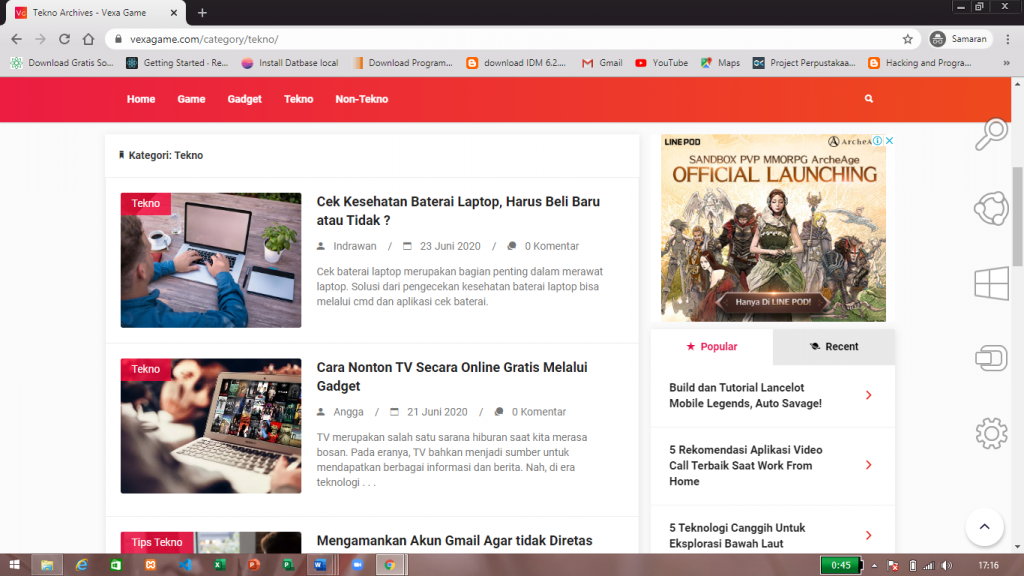Click the share icon on the right floating sidebar
Screen dimensions: 1024x576
click(x=990, y=208)
